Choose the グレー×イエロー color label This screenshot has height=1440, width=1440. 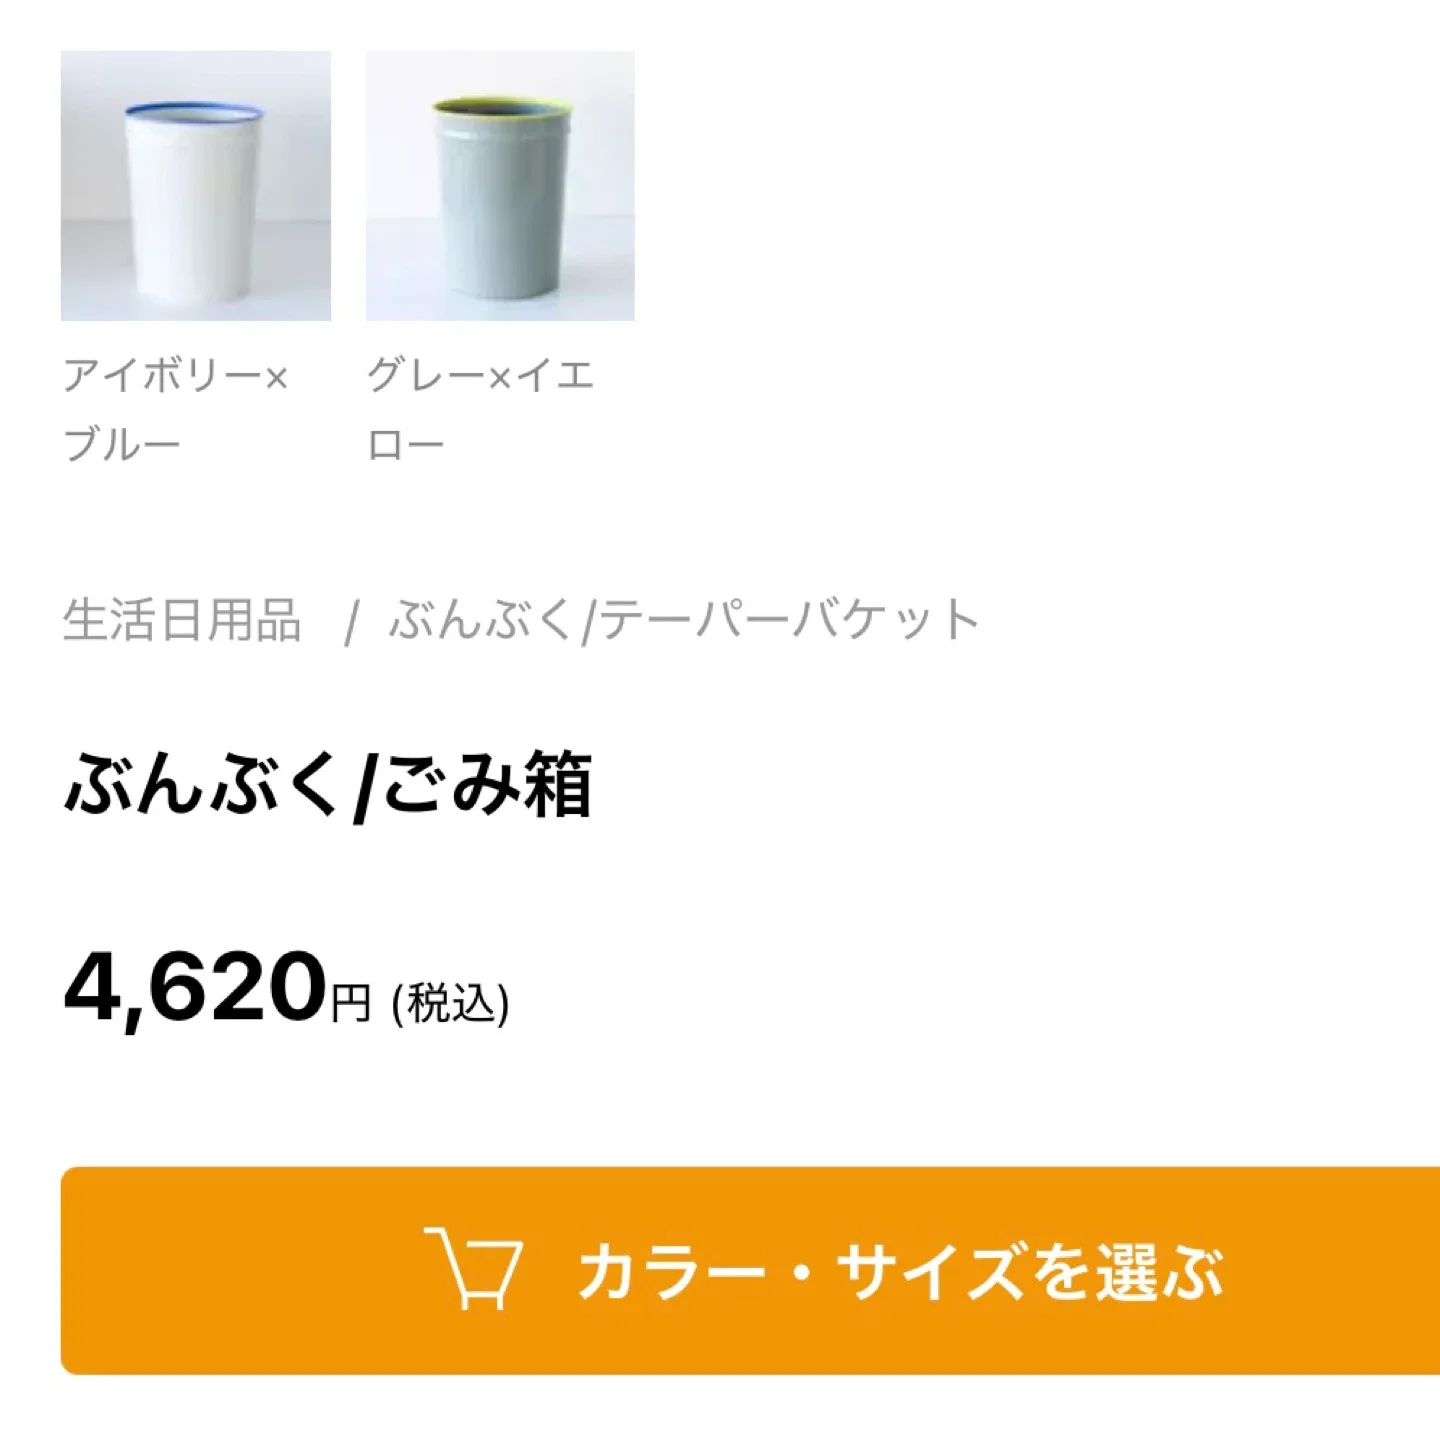(x=481, y=410)
